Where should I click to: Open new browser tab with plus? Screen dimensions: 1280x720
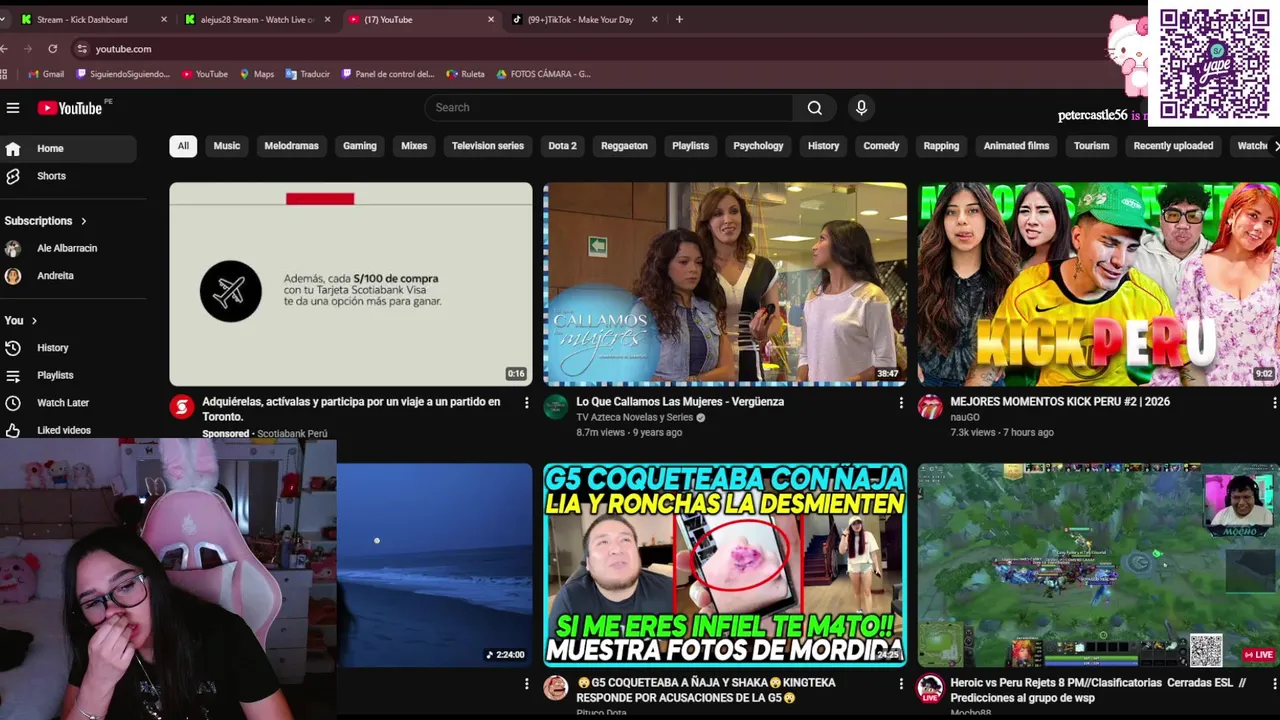click(679, 19)
